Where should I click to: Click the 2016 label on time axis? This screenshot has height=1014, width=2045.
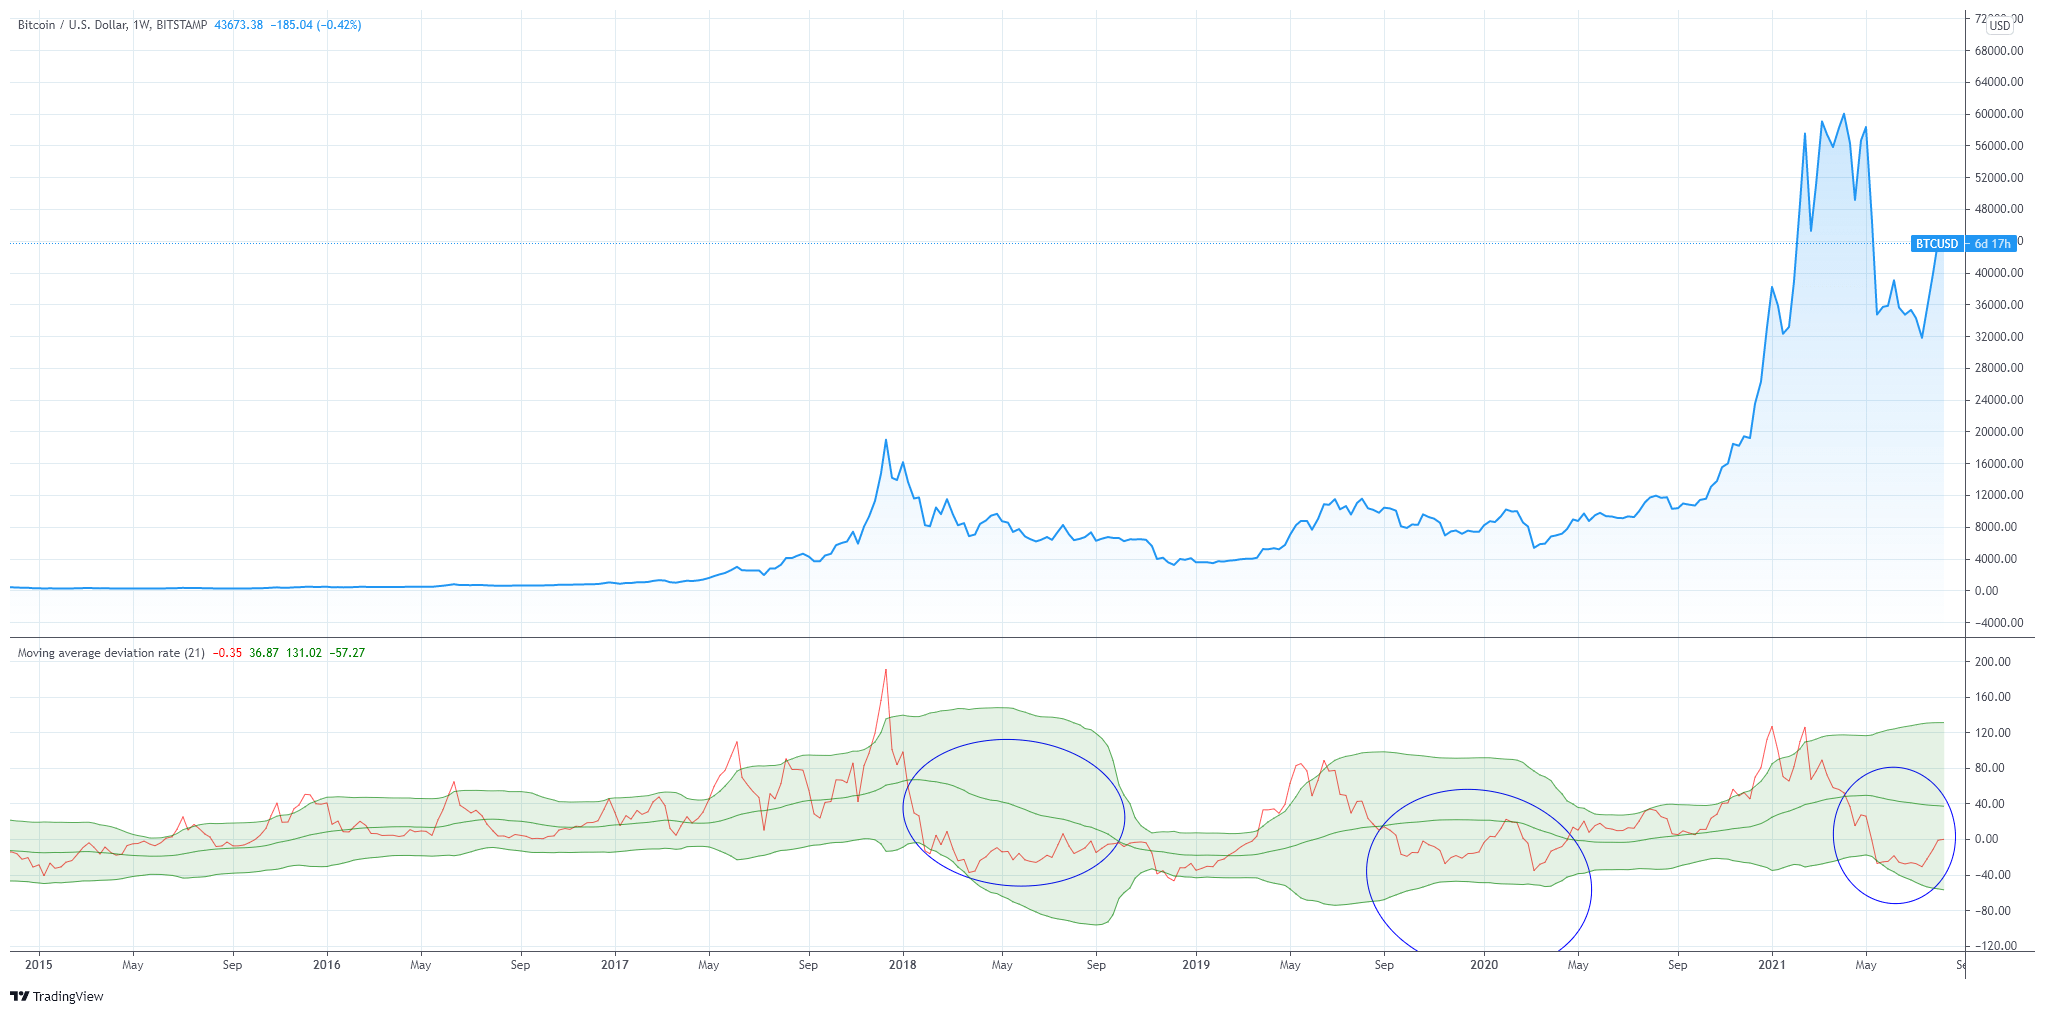(x=327, y=965)
